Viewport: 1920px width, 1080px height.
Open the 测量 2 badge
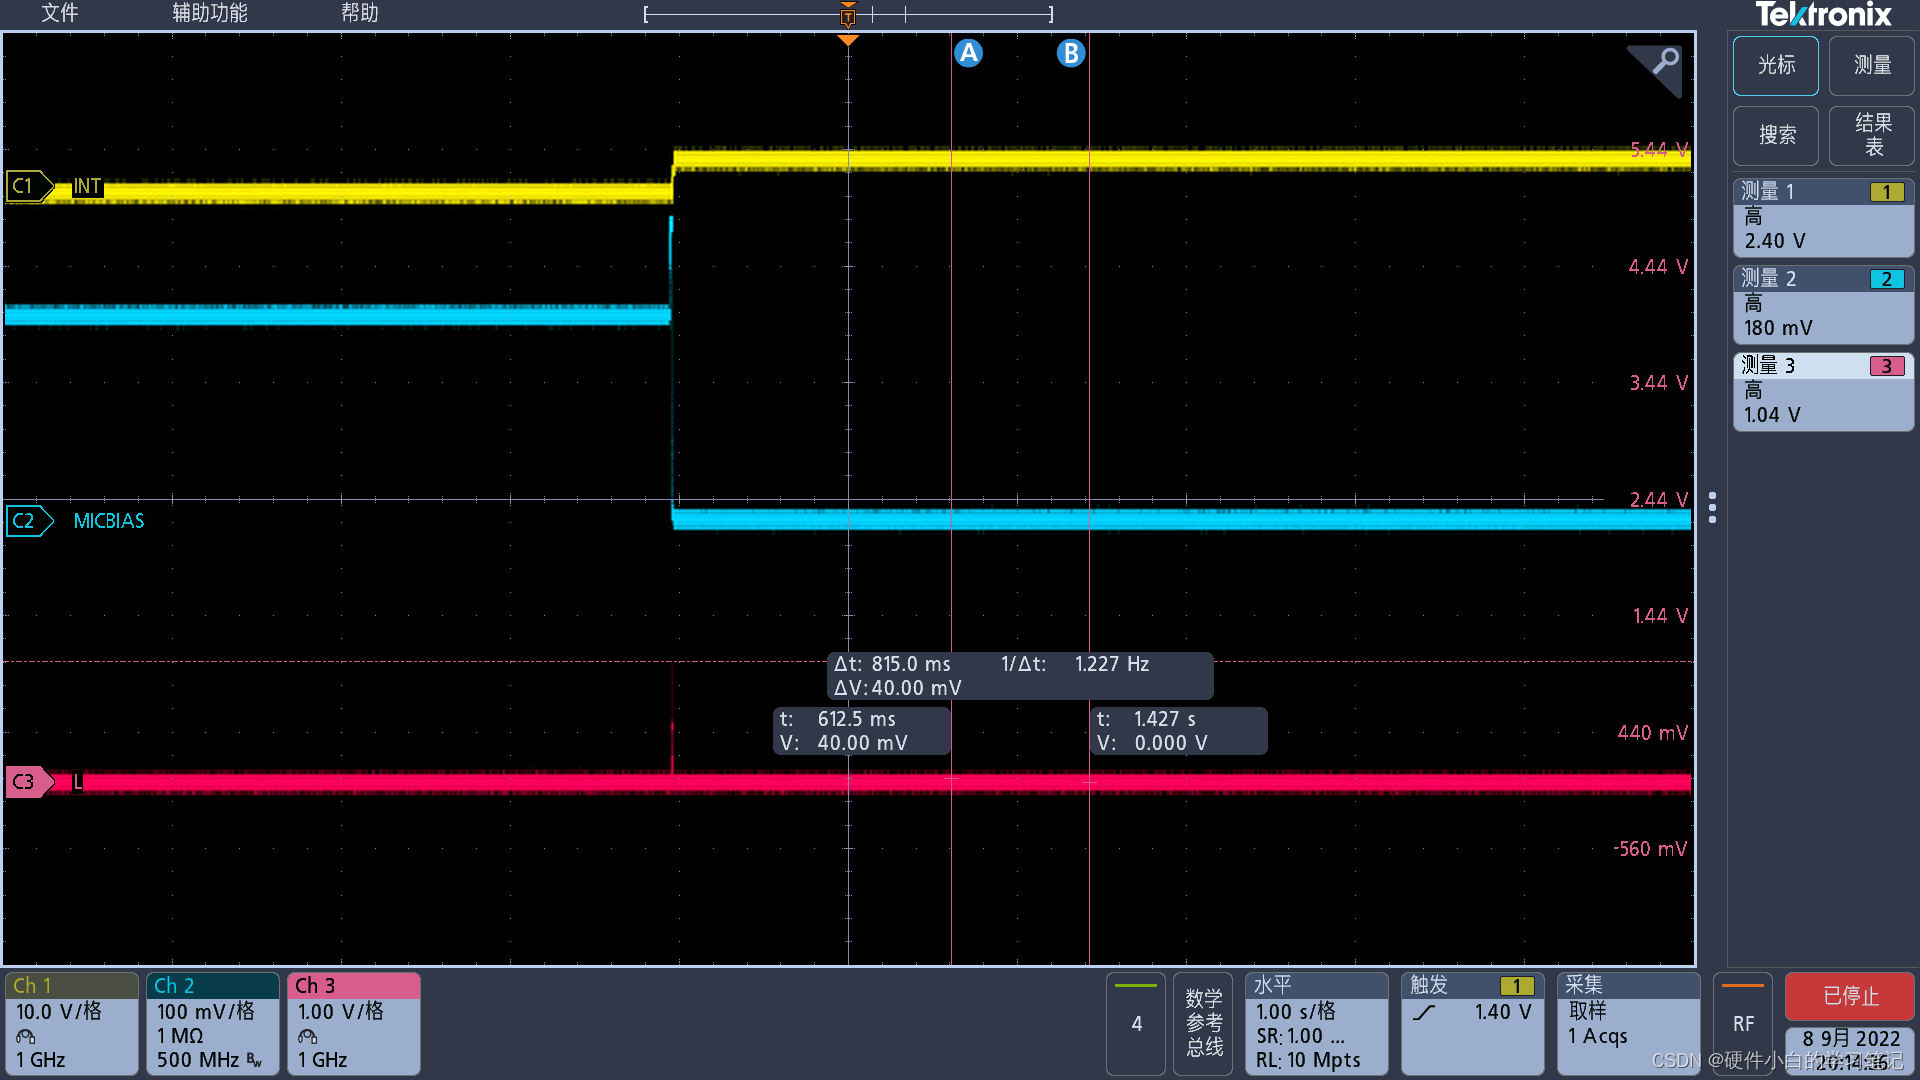coord(1823,304)
